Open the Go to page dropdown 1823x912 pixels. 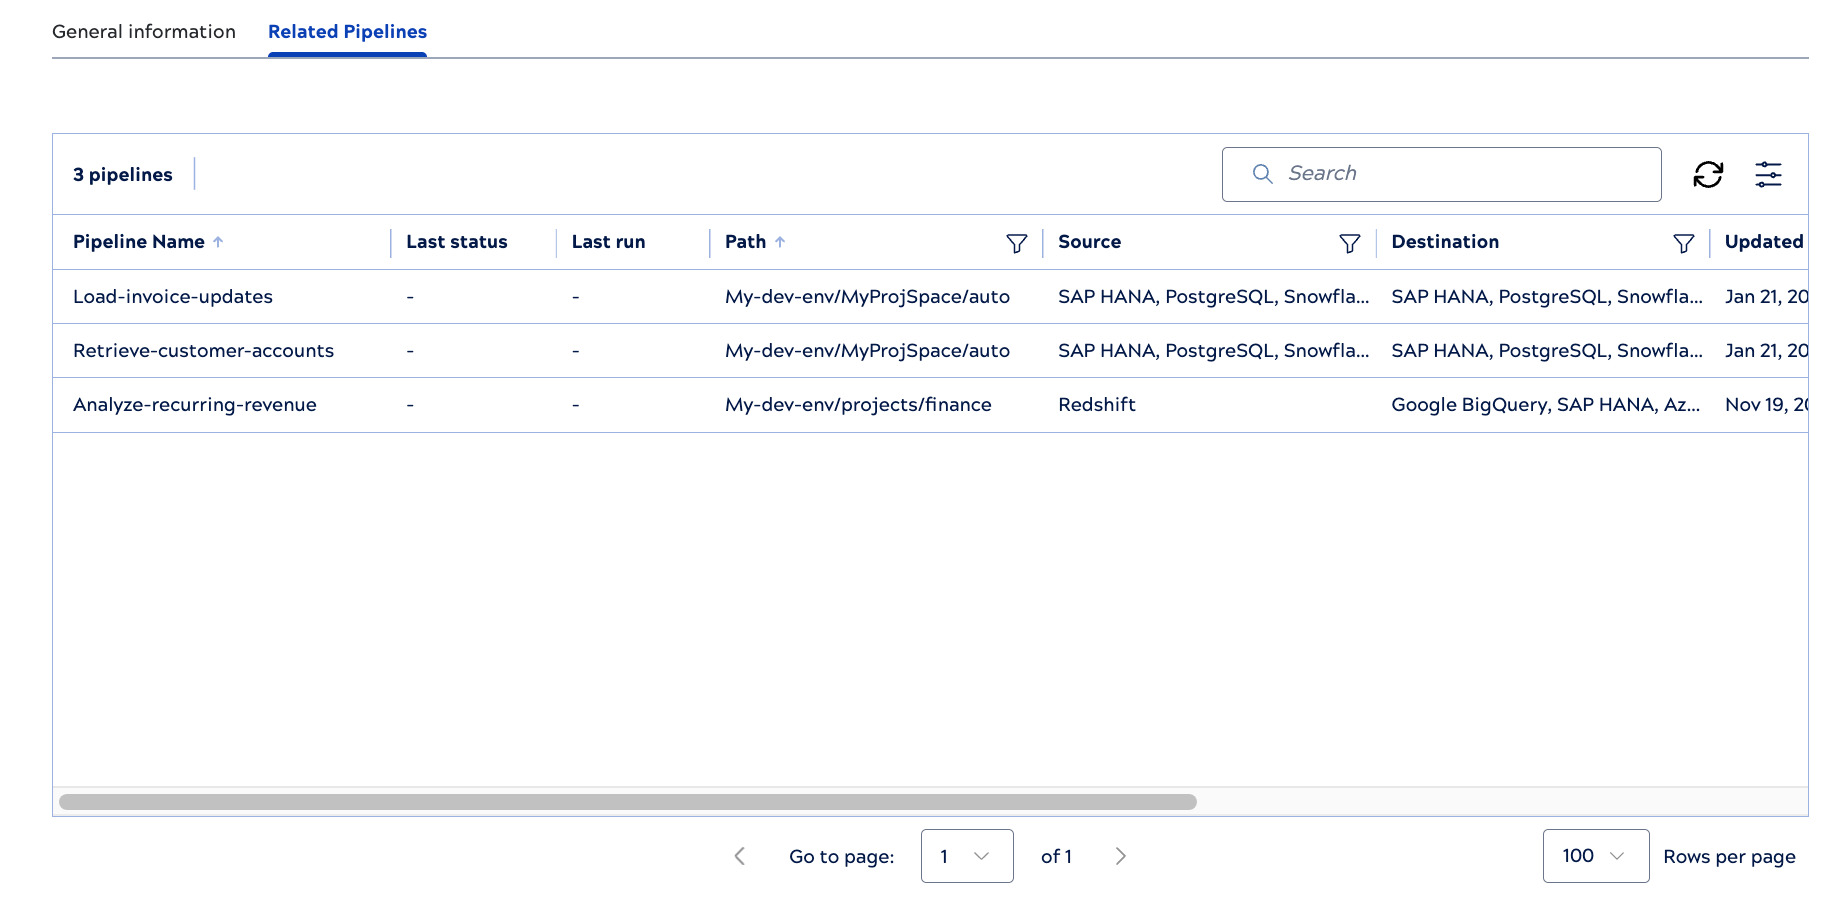pyautogui.click(x=966, y=856)
